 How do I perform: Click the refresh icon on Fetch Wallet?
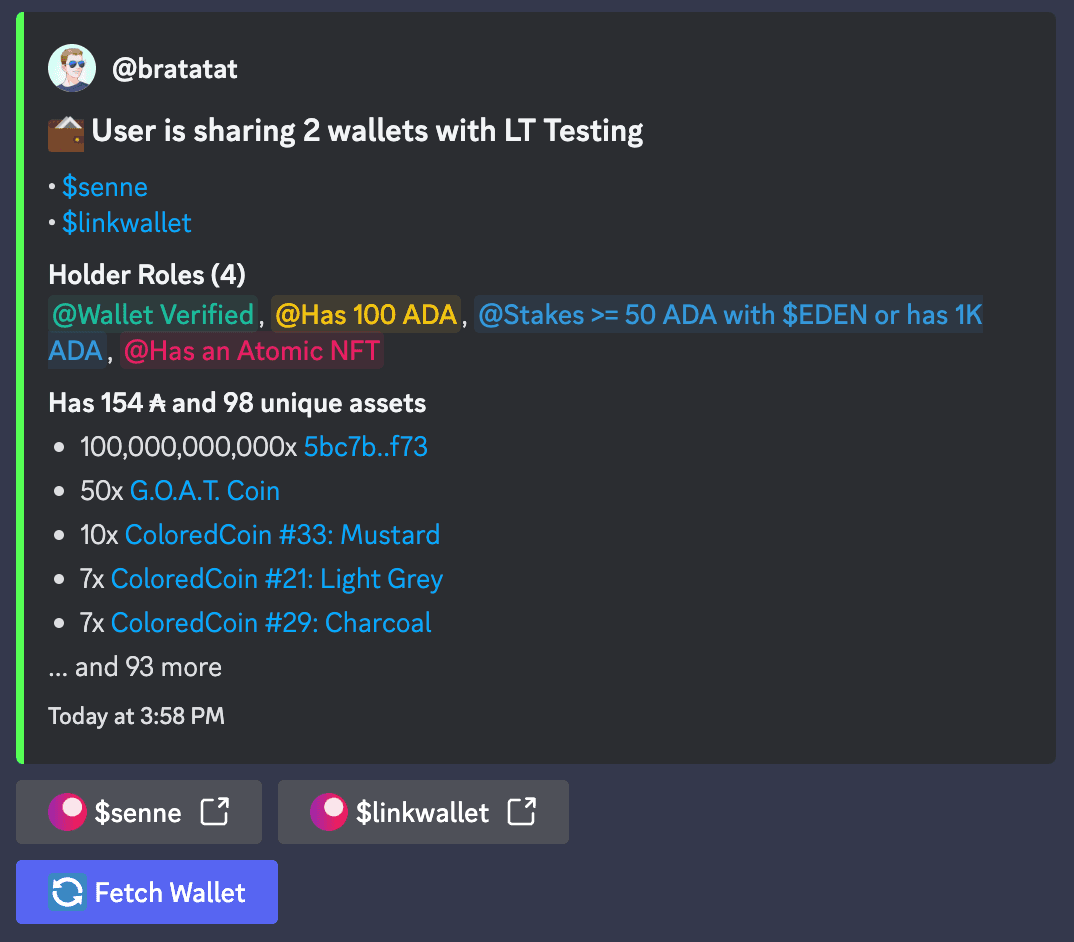click(x=67, y=892)
